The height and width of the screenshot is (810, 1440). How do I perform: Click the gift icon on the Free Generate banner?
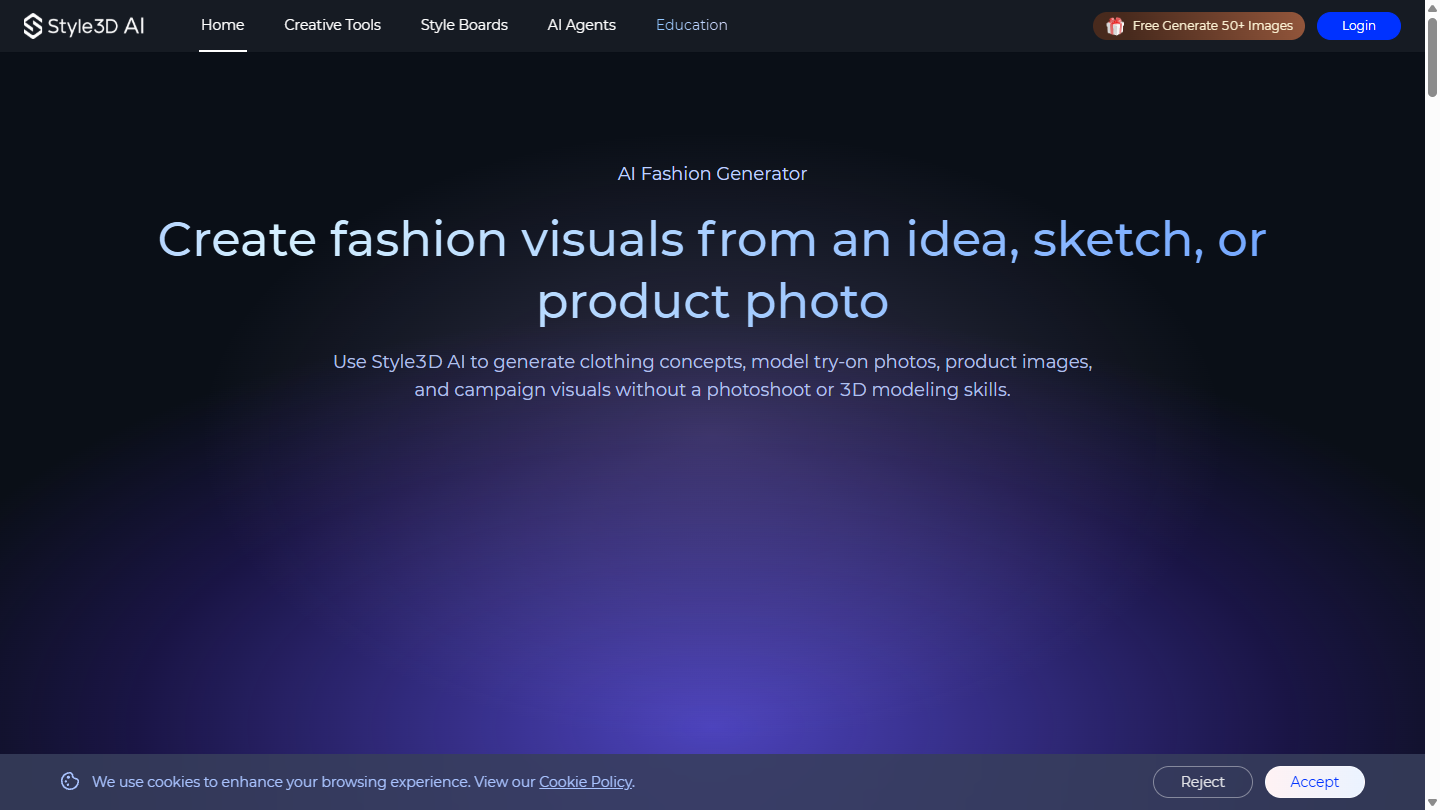coord(1115,26)
